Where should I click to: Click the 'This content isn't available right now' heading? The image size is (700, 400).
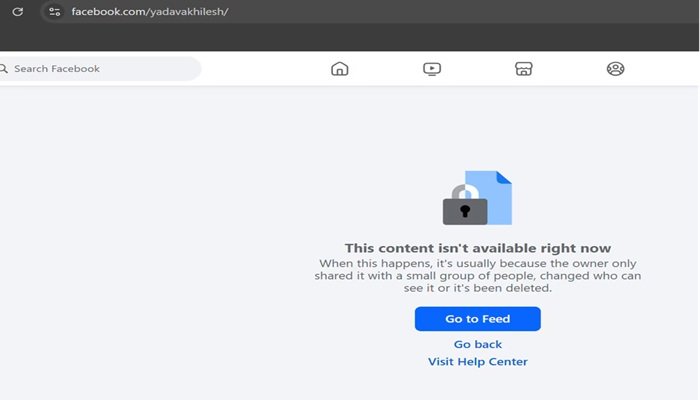[x=478, y=248]
